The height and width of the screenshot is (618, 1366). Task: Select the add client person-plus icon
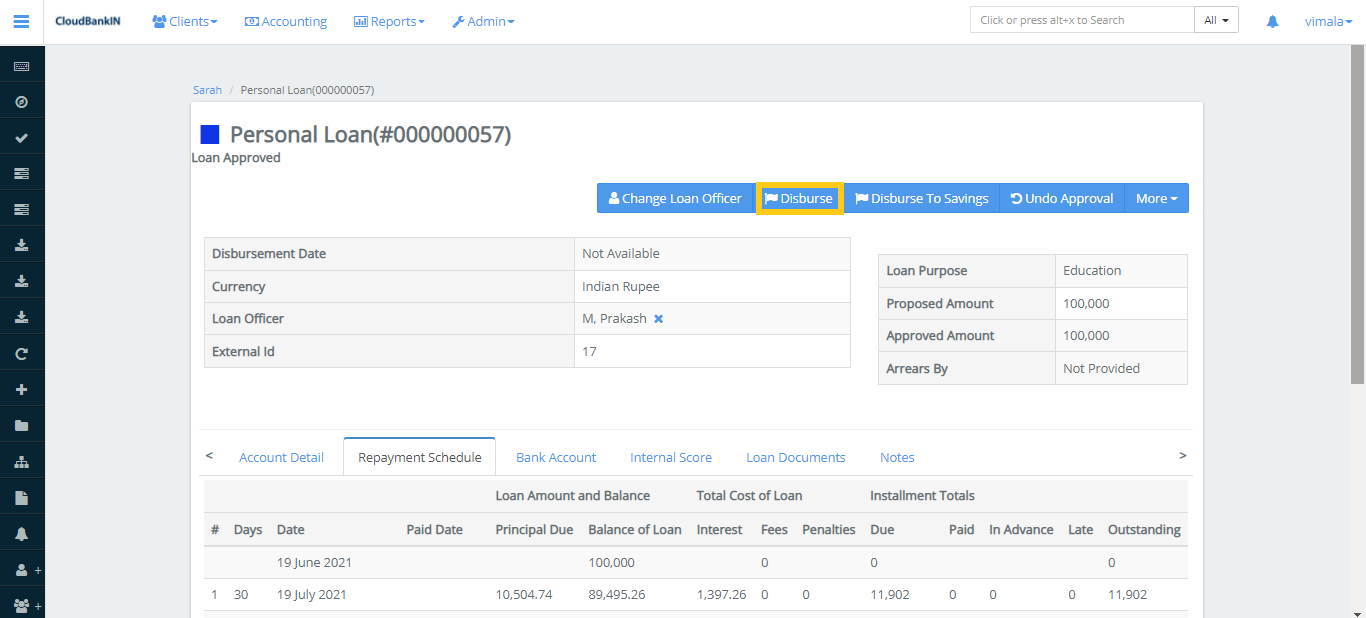tap(22, 569)
